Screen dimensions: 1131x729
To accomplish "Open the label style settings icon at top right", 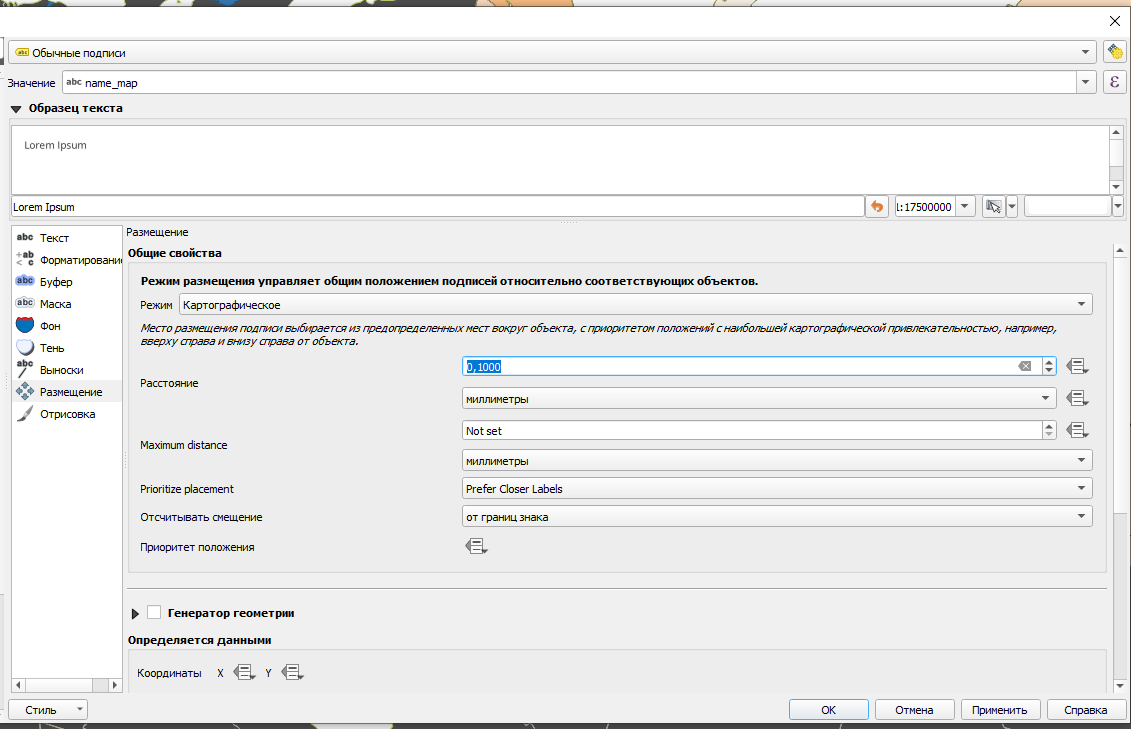I will tap(1115, 52).
